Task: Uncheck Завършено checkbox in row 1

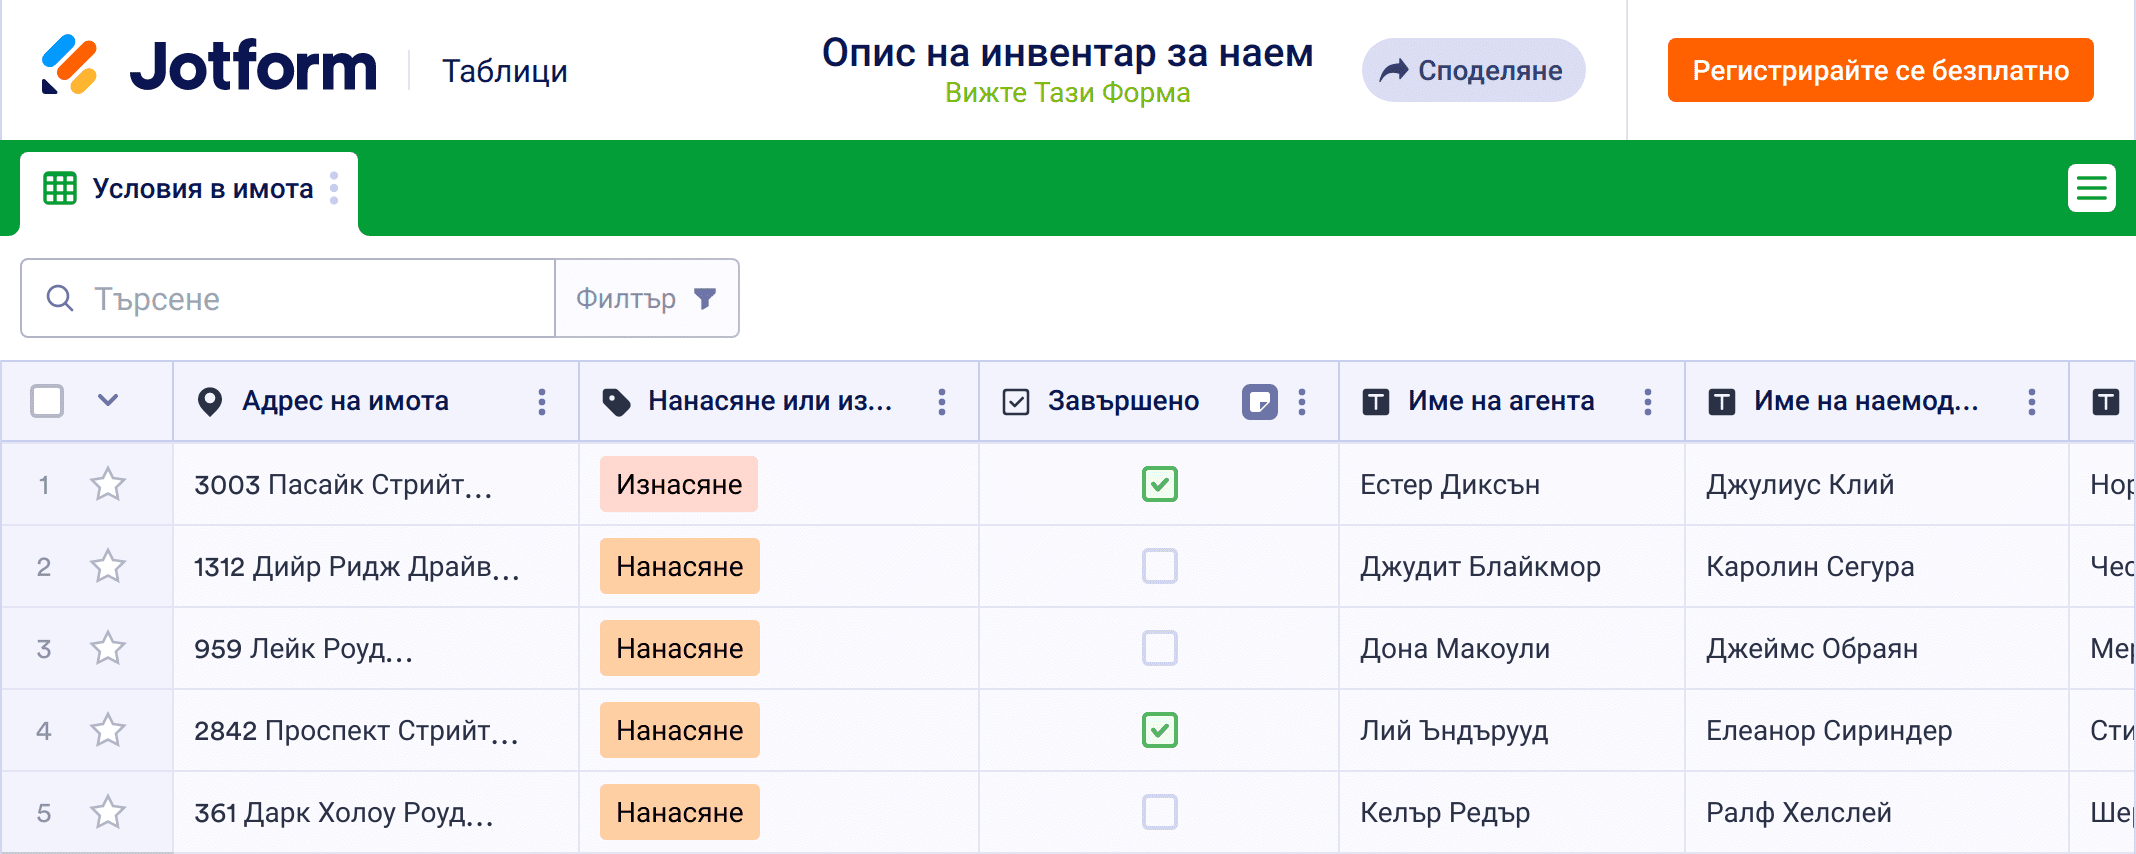Action: point(1159,485)
